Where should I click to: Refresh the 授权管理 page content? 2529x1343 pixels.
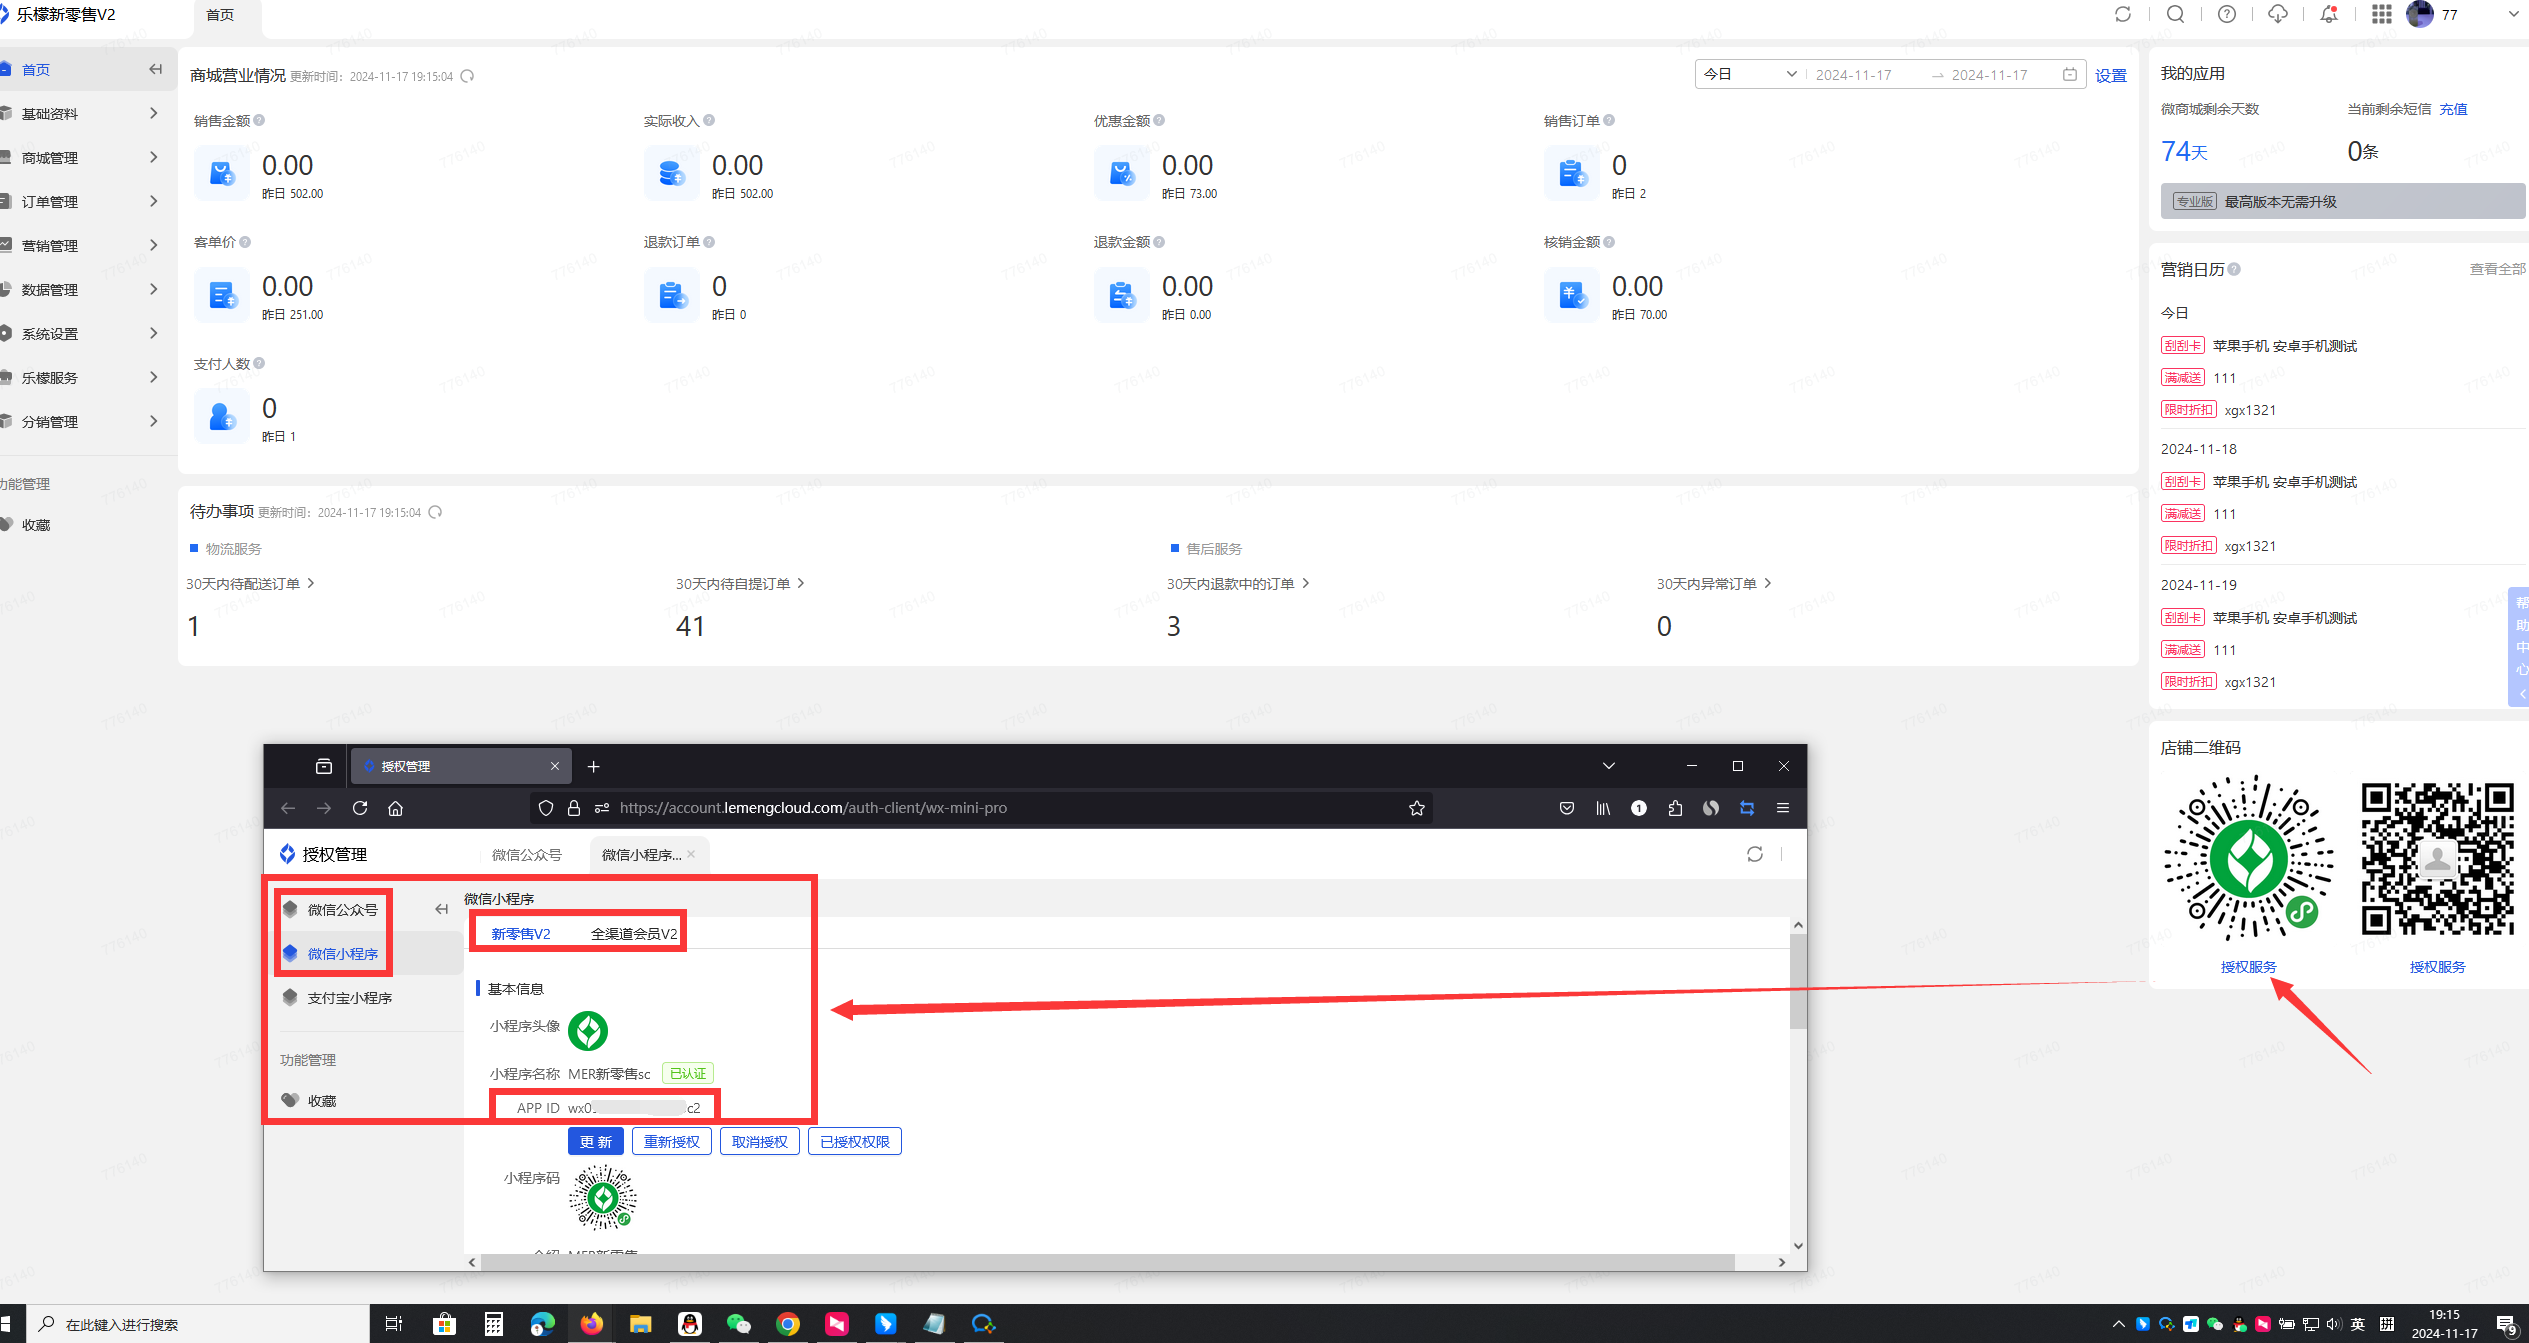(1754, 854)
